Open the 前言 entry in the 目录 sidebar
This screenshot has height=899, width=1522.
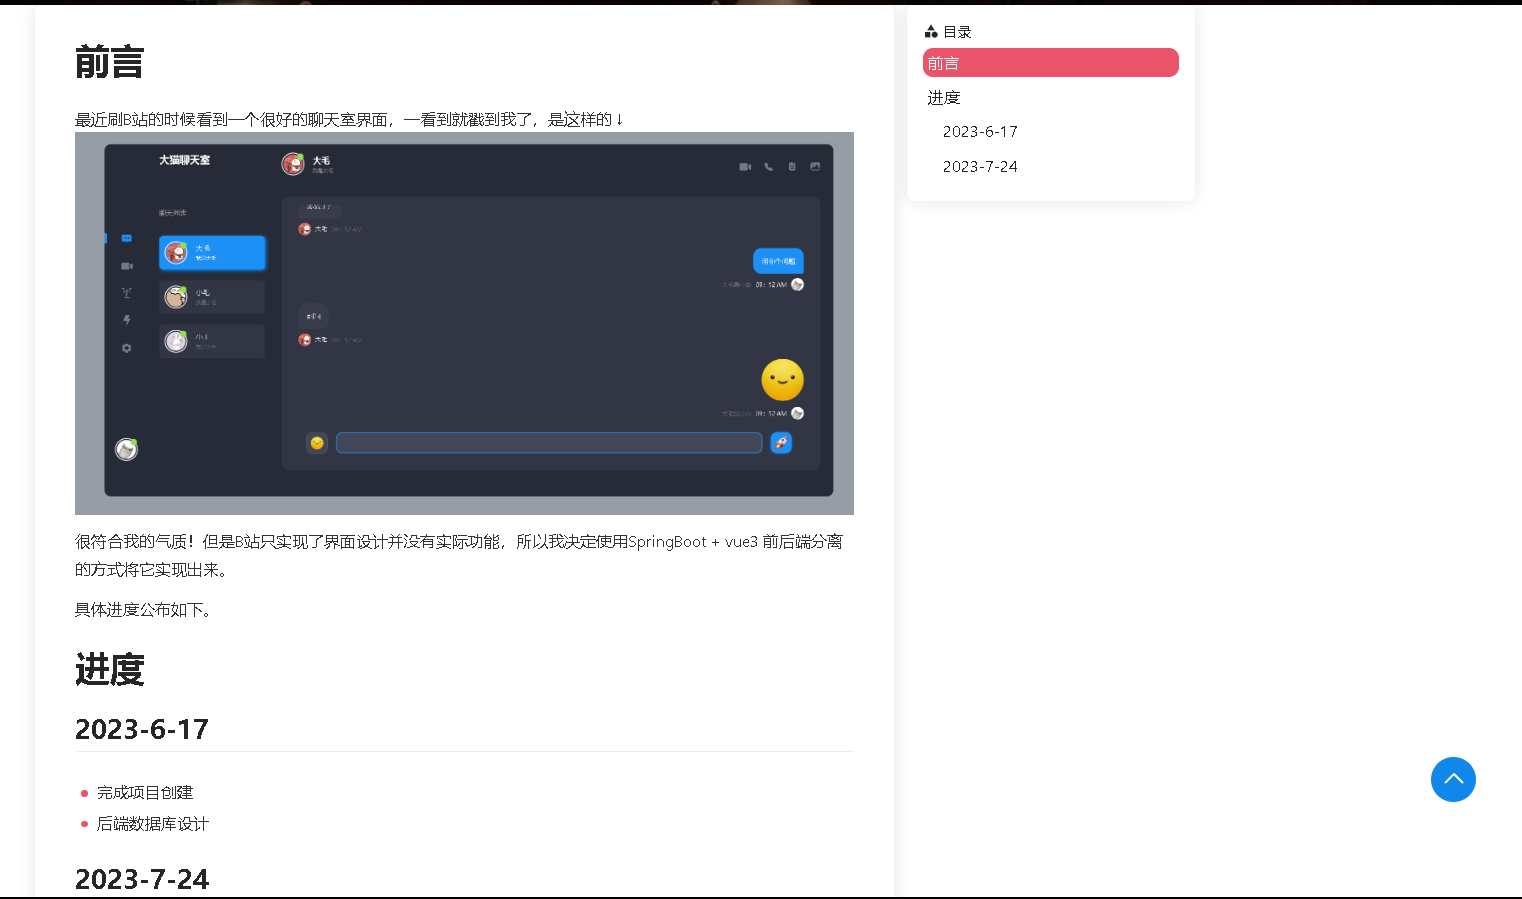pyautogui.click(x=1050, y=63)
